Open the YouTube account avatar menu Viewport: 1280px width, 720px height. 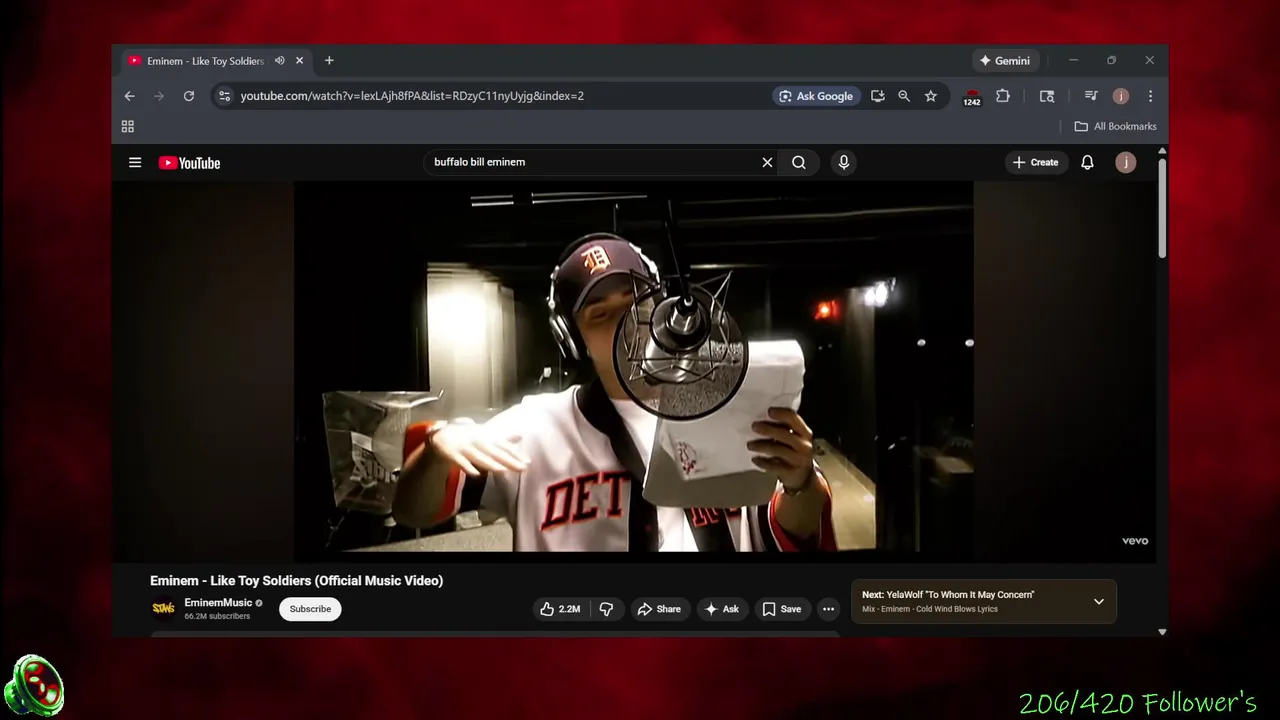[x=1126, y=162]
